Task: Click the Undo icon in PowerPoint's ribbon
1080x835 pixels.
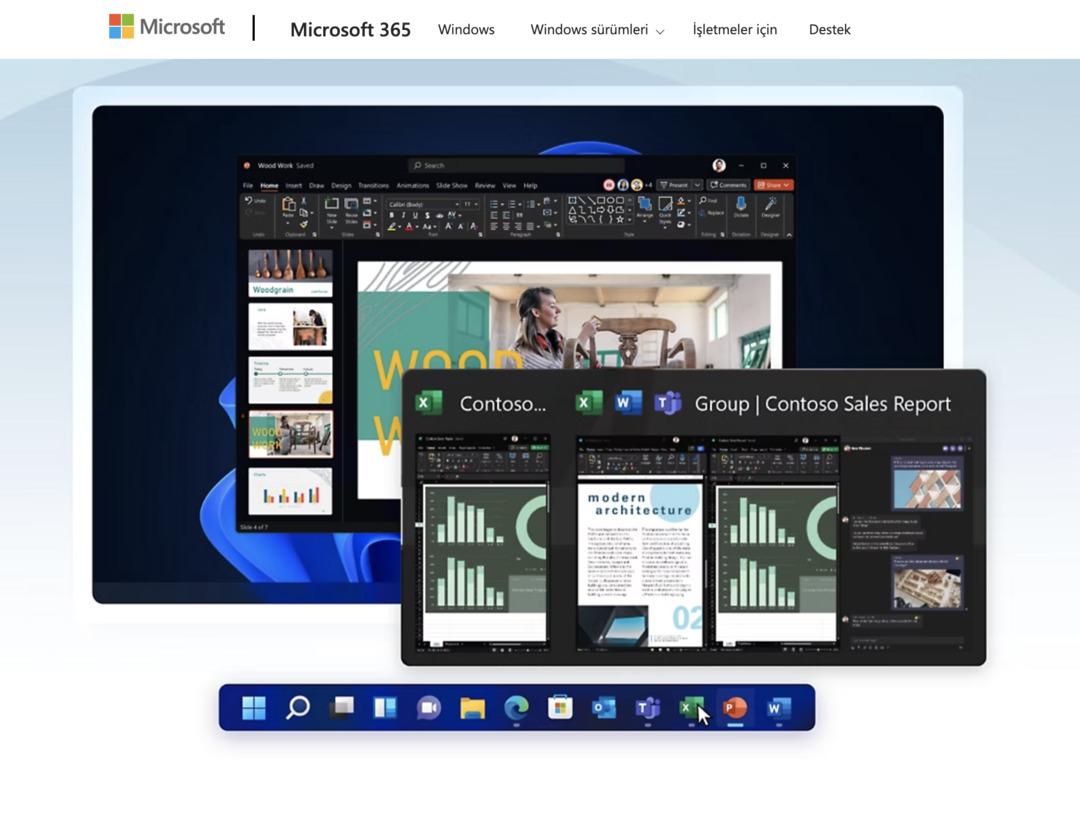Action: (x=249, y=200)
